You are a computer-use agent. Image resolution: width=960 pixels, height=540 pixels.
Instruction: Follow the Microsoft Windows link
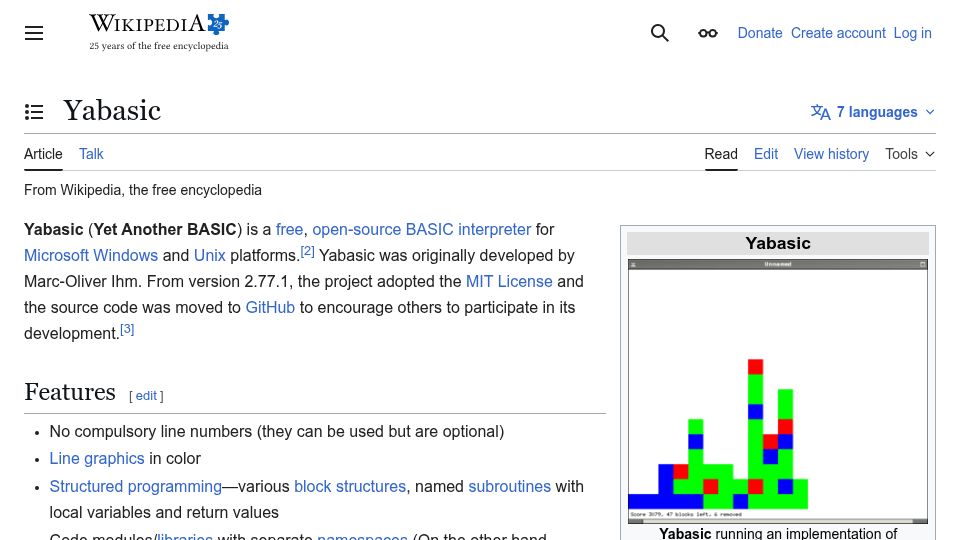[91, 255]
